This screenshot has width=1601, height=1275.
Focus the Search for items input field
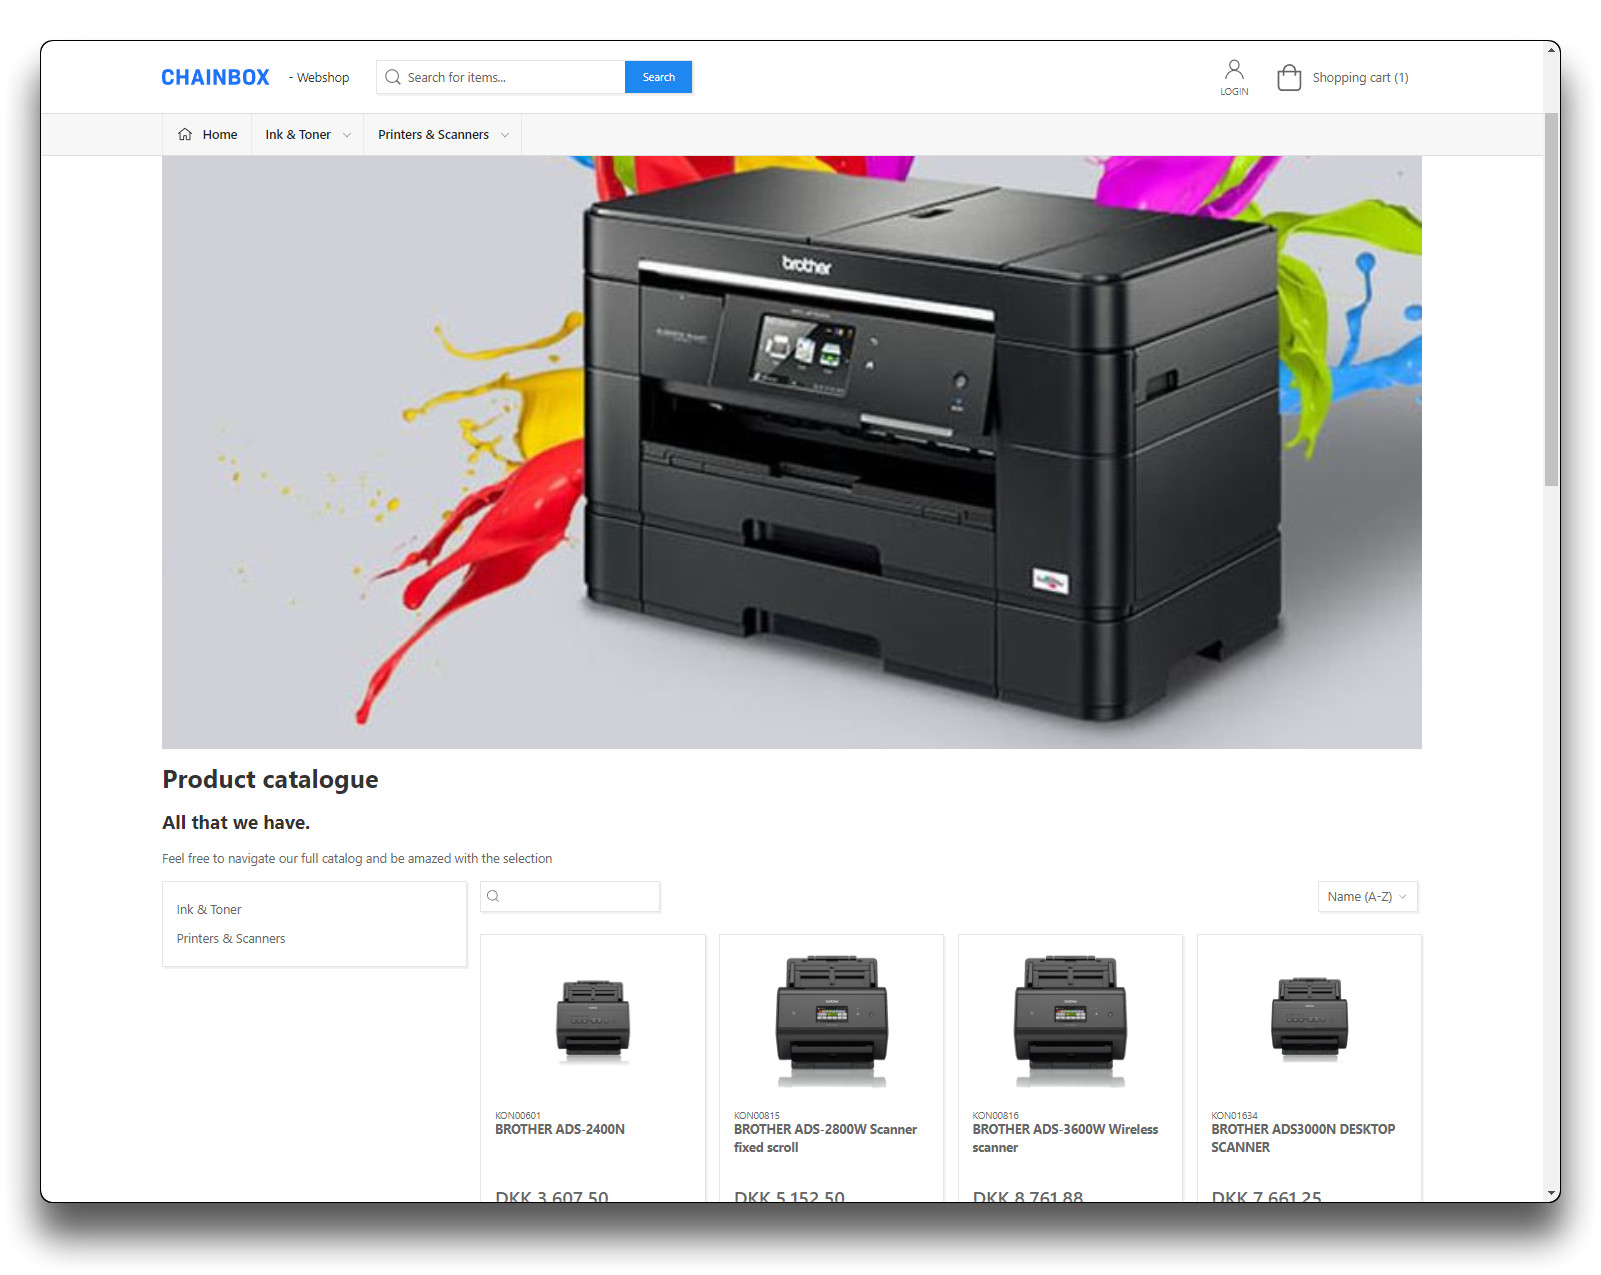click(x=512, y=78)
